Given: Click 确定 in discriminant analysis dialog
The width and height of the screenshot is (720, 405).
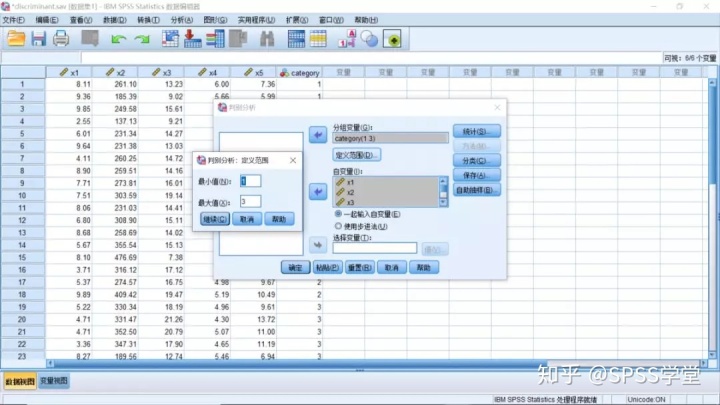Looking at the screenshot, I should pos(295,267).
